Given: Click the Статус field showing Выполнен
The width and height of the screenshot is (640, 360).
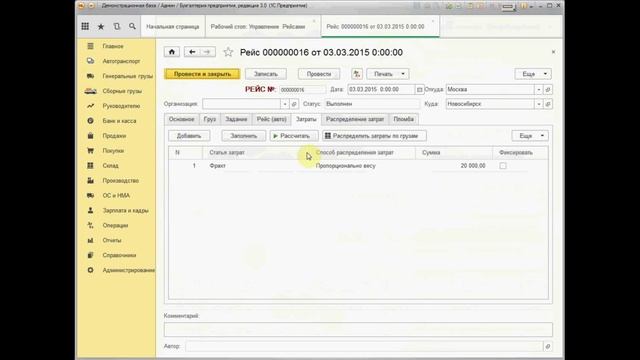Looking at the screenshot, I should 372,104.
